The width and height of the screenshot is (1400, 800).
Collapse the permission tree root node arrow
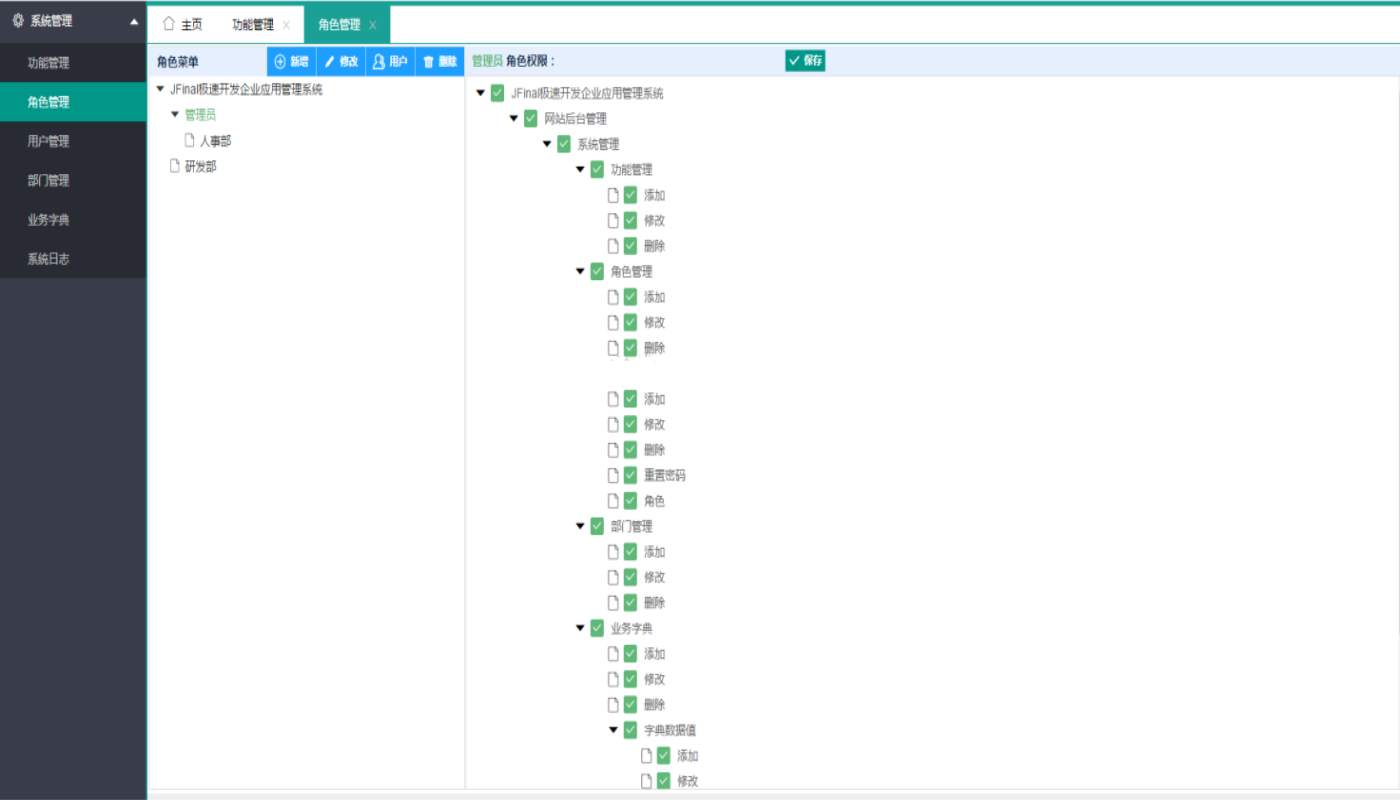tap(481, 93)
